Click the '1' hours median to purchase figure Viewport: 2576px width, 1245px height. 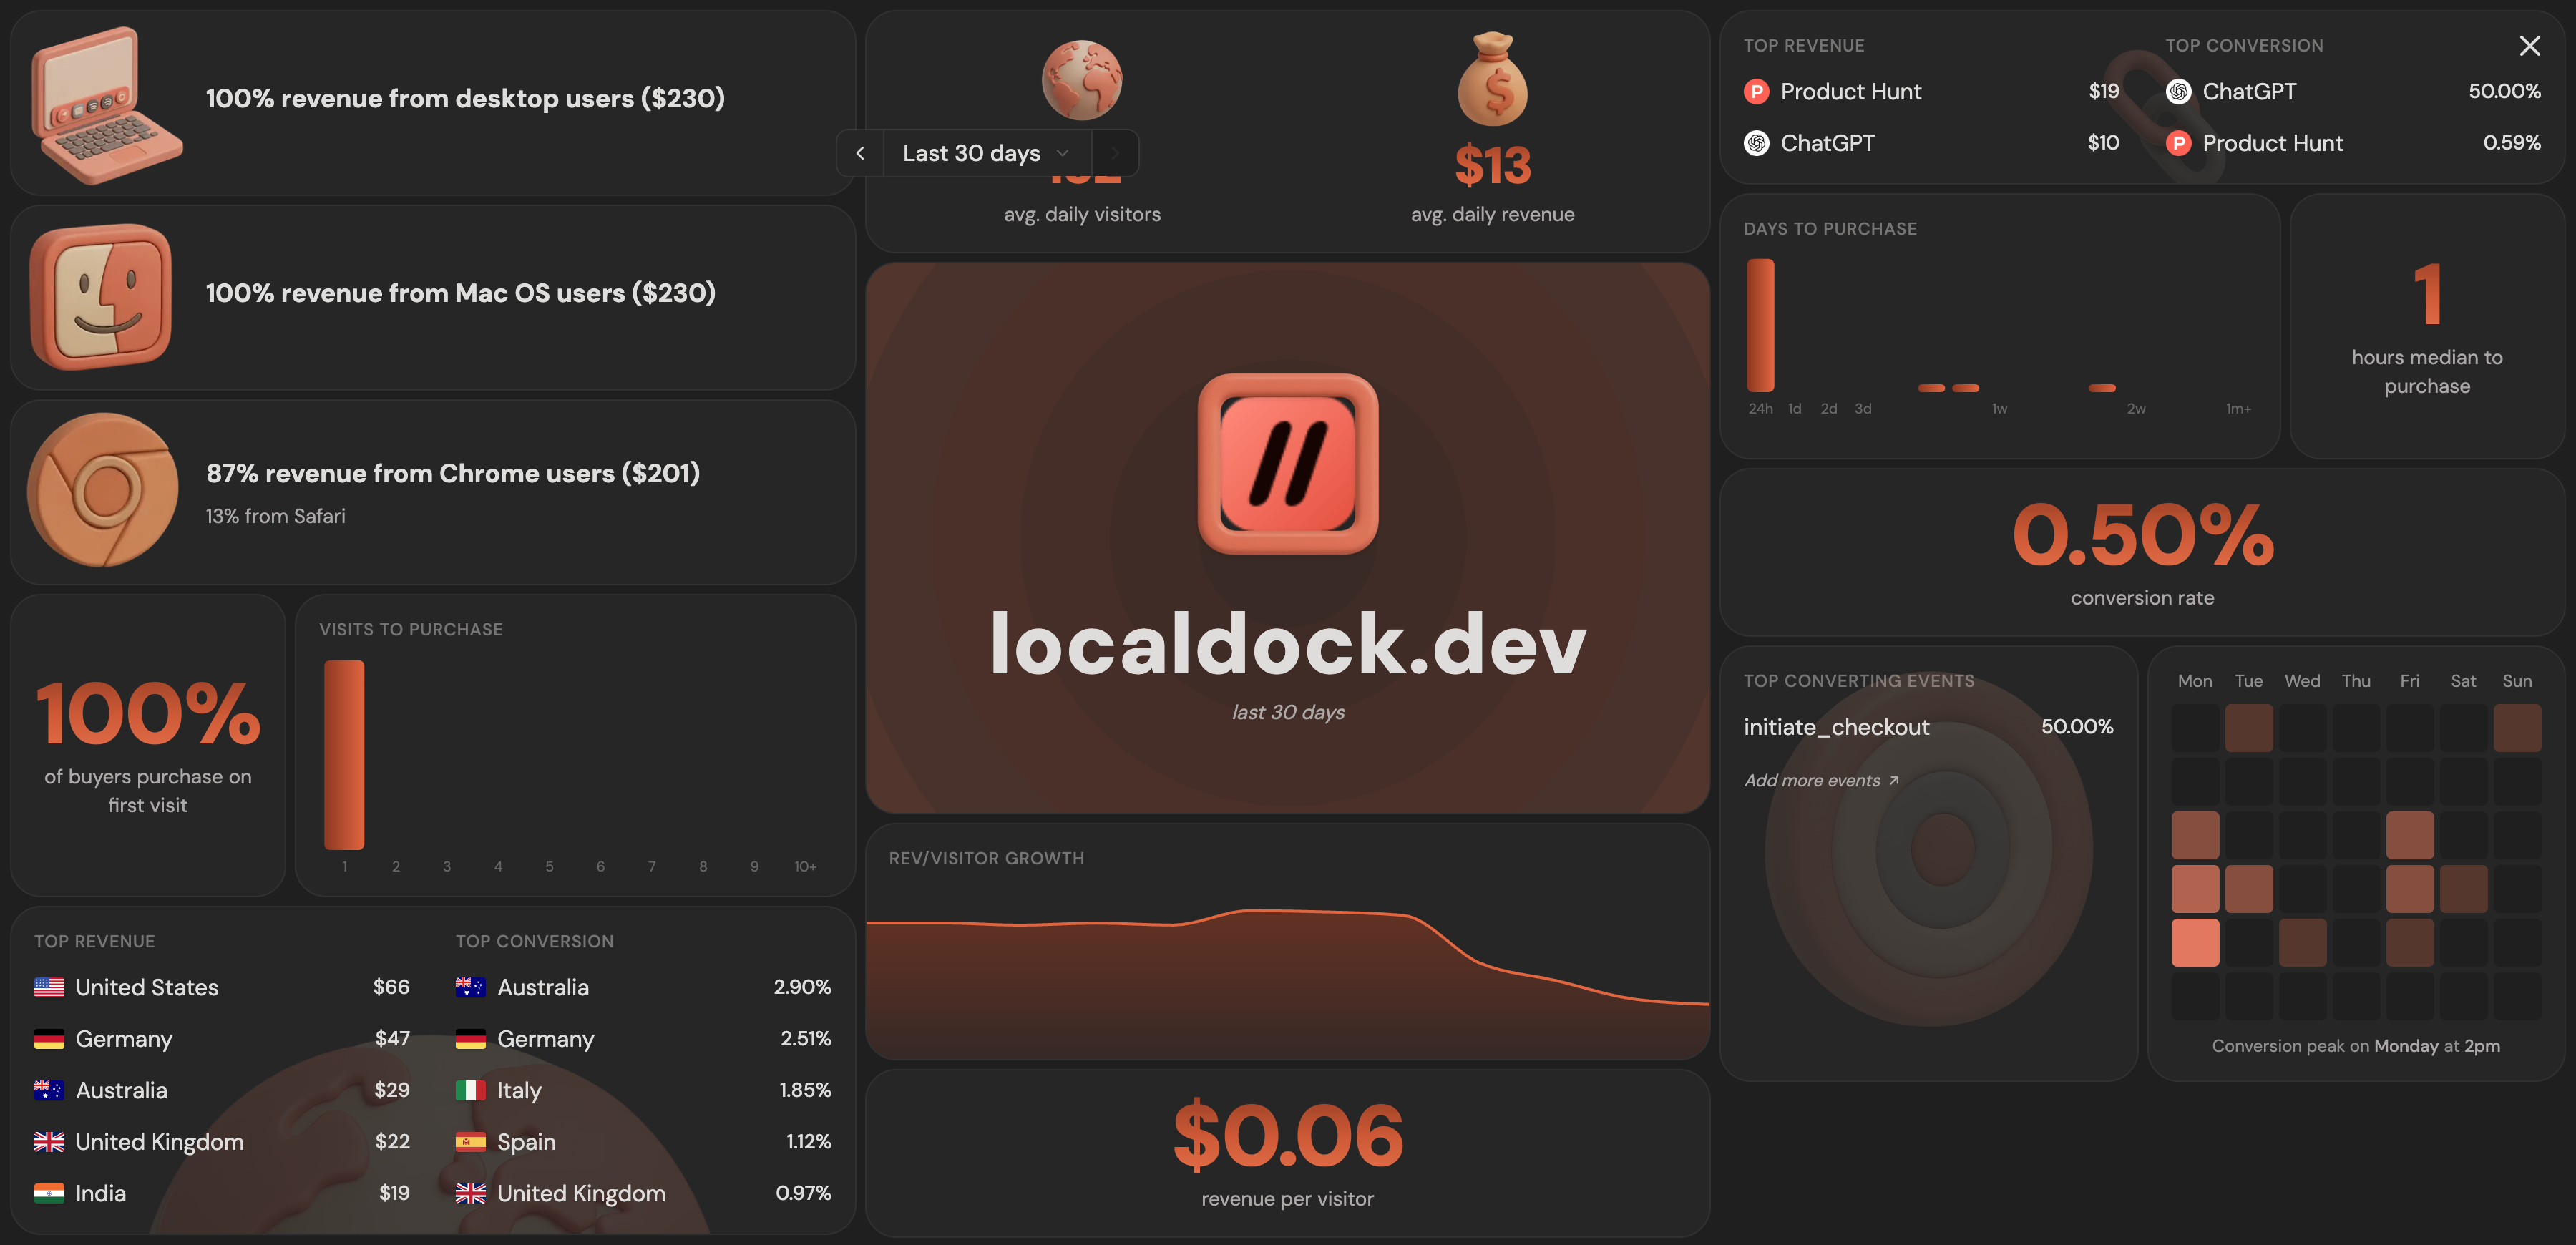(x=2427, y=295)
